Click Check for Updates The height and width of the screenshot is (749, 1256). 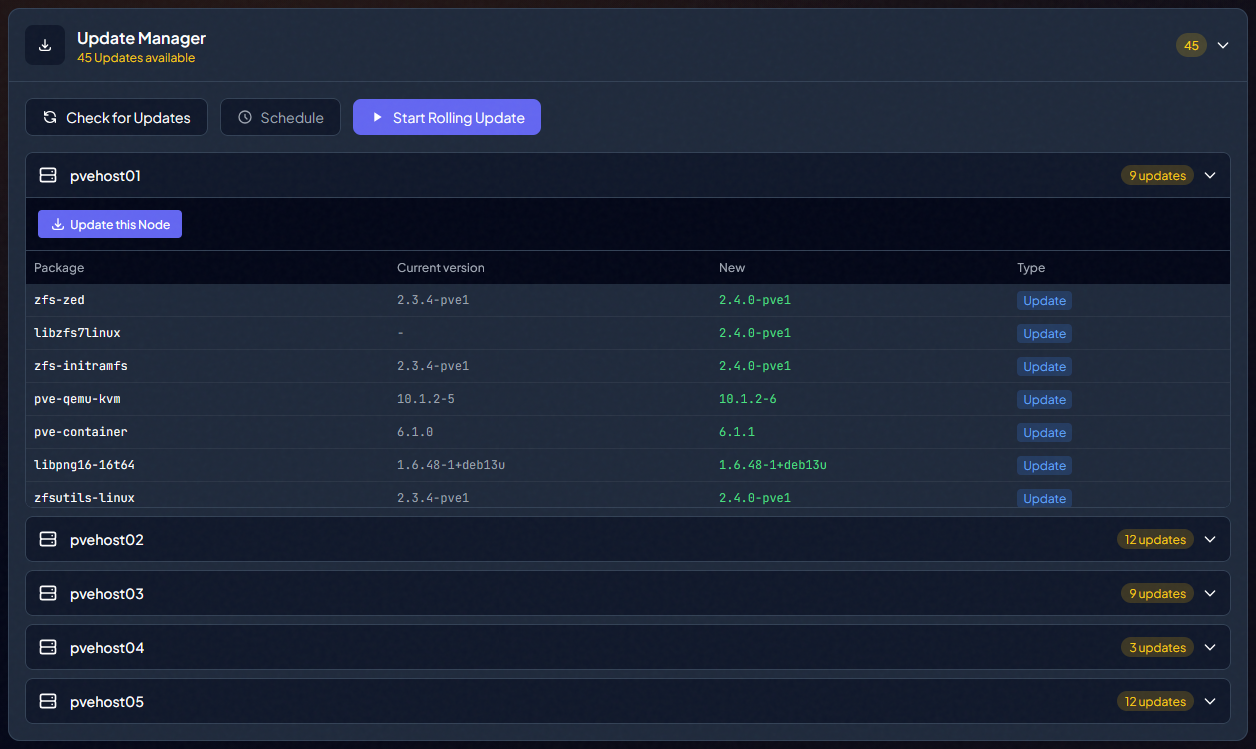click(x=116, y=117)
